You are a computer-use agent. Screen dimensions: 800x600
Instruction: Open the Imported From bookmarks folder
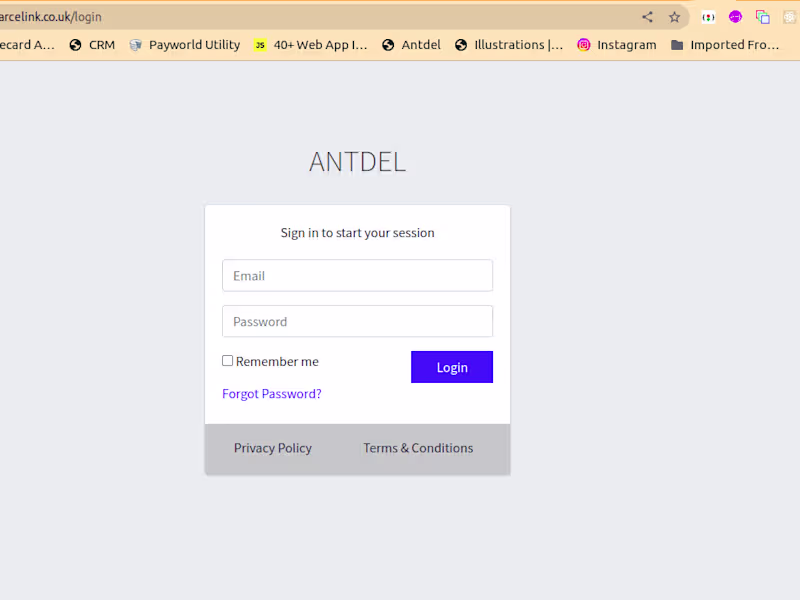pyautogui.click(x=725, y=45)
